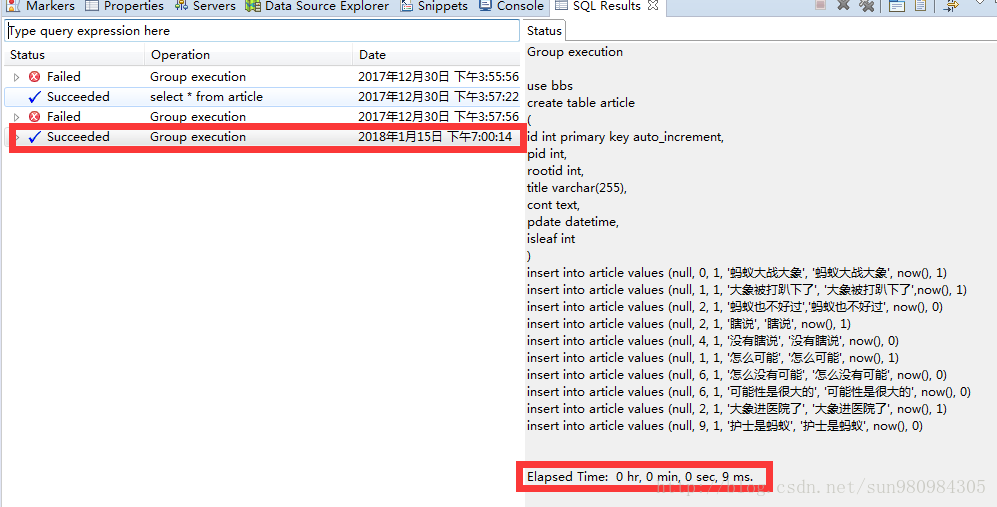Click 'id int primary key auto_increment,' line
Image resolution: width=997 pixels, height=507 pixels.
tap(626, 137)
